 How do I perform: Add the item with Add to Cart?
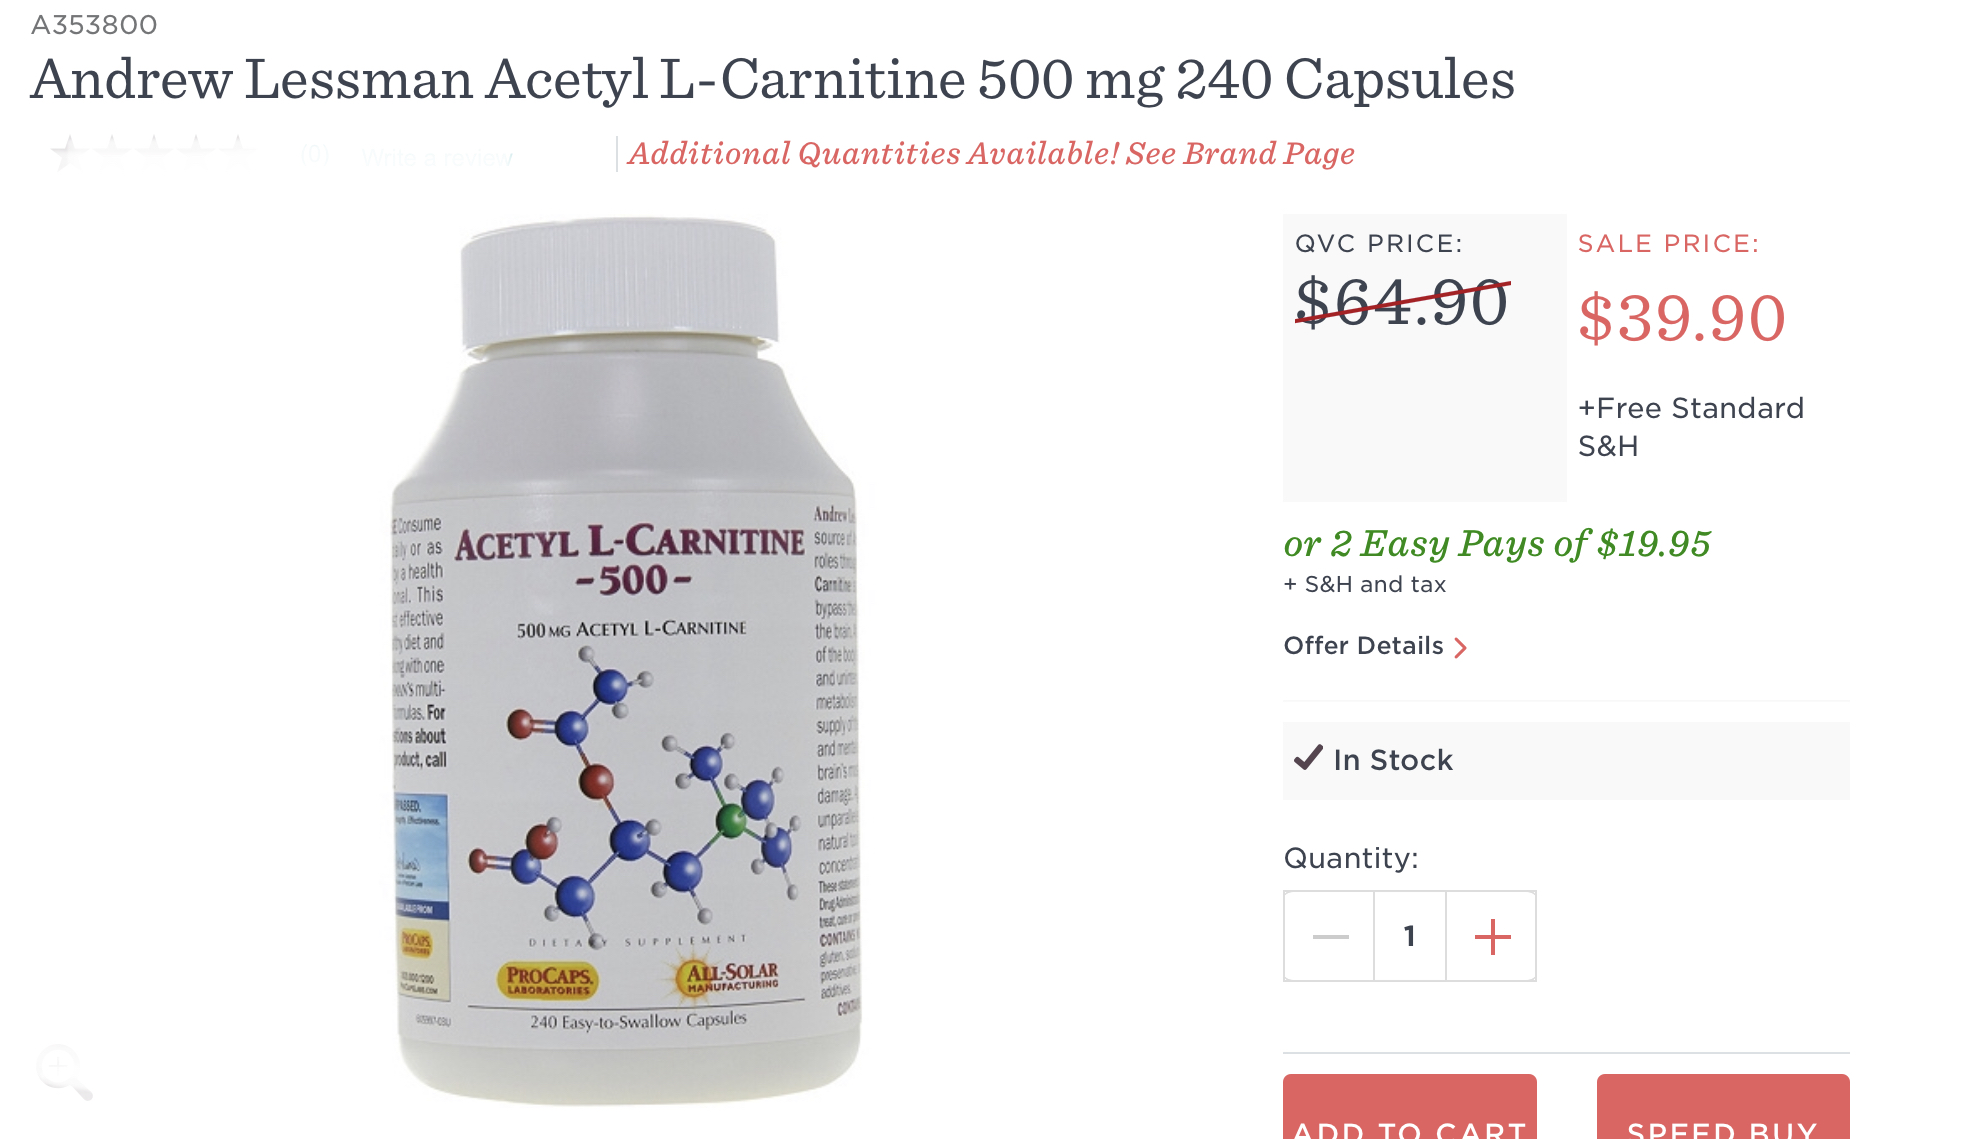(1410, 1107)
